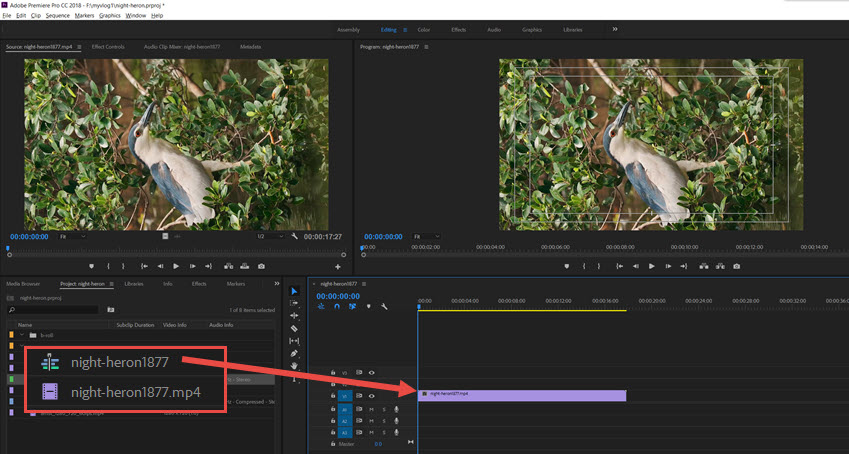Mark In point in Source monitor

[108, 267]
